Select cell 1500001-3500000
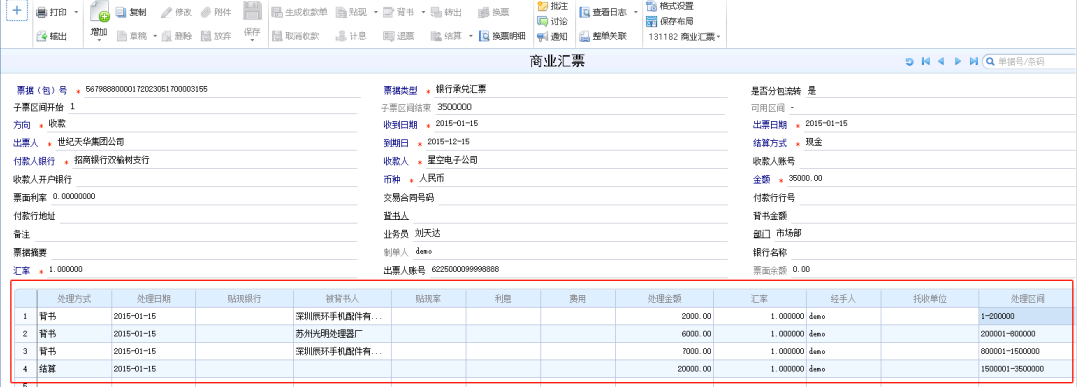 click(x=1025, y=368)
